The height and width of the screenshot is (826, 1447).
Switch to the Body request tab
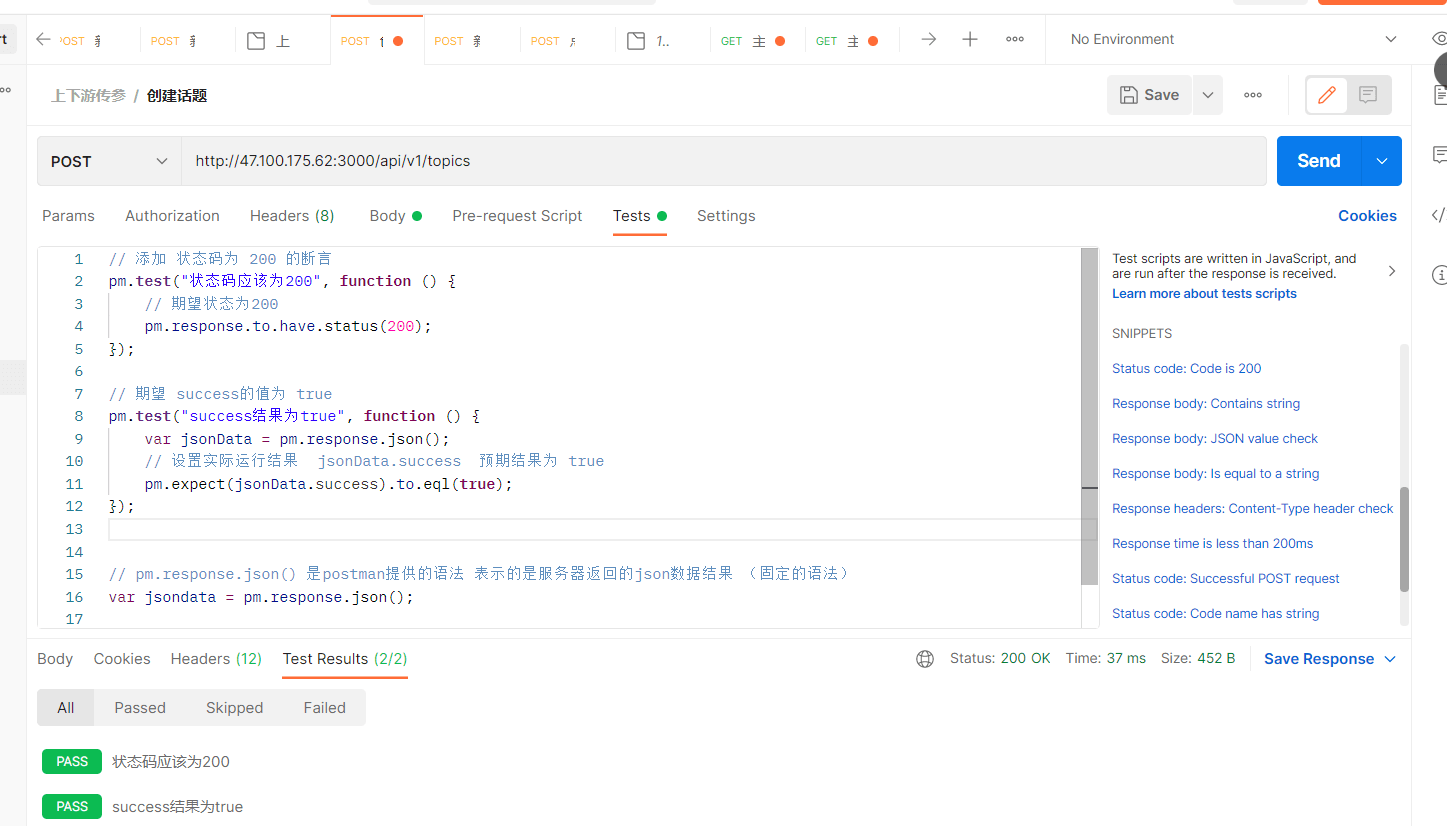pyautogui.click(x=395, y=216)
